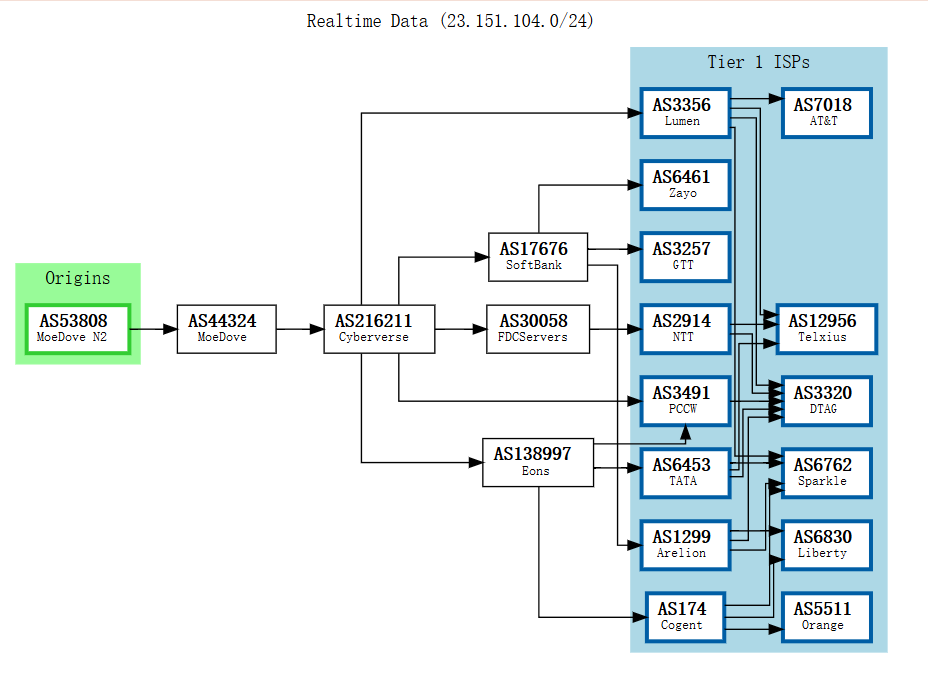Click the AS30058 FDCServers node

(x=538, y=329)
